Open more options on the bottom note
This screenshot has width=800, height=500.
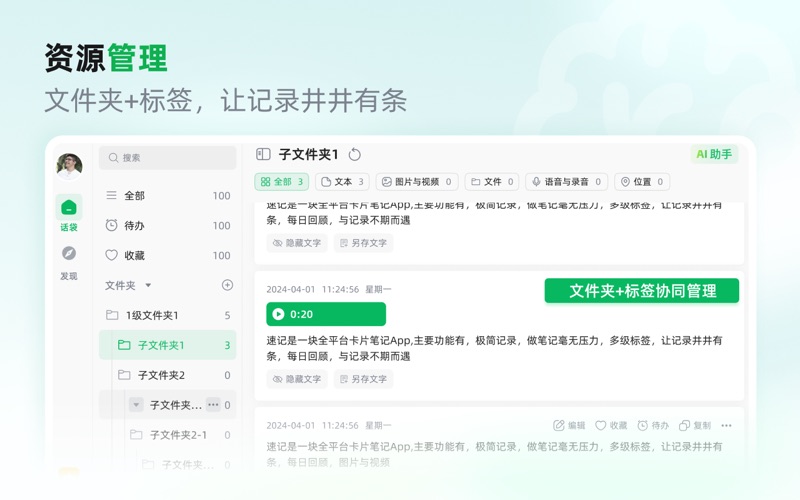pos(726,425)
